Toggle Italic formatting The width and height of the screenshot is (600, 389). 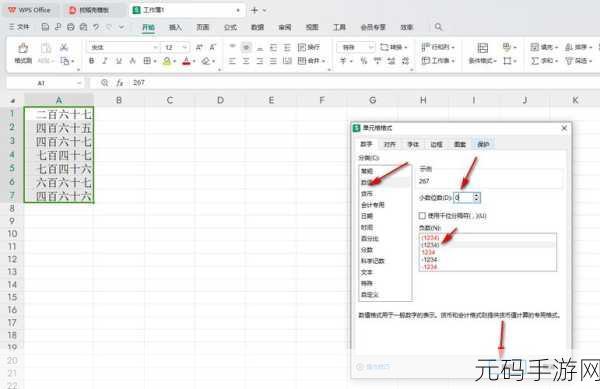(105, 61)
